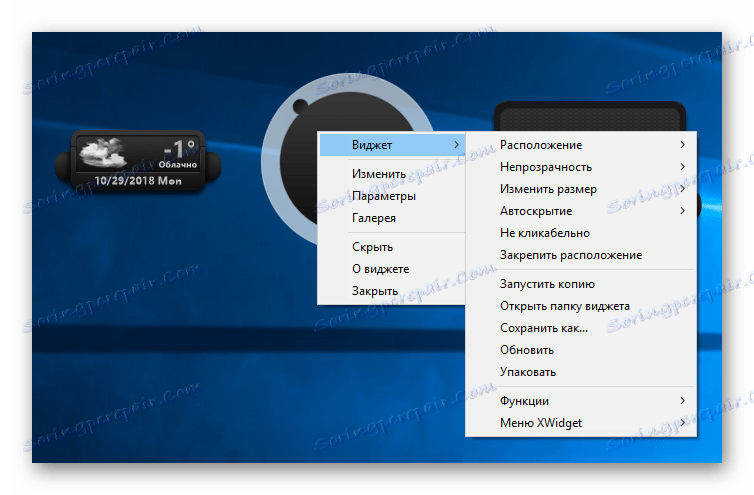Click the arrow beside Виджет
Image resolution: width=754 pixels, height=495 pixels.
coord(456,145)
